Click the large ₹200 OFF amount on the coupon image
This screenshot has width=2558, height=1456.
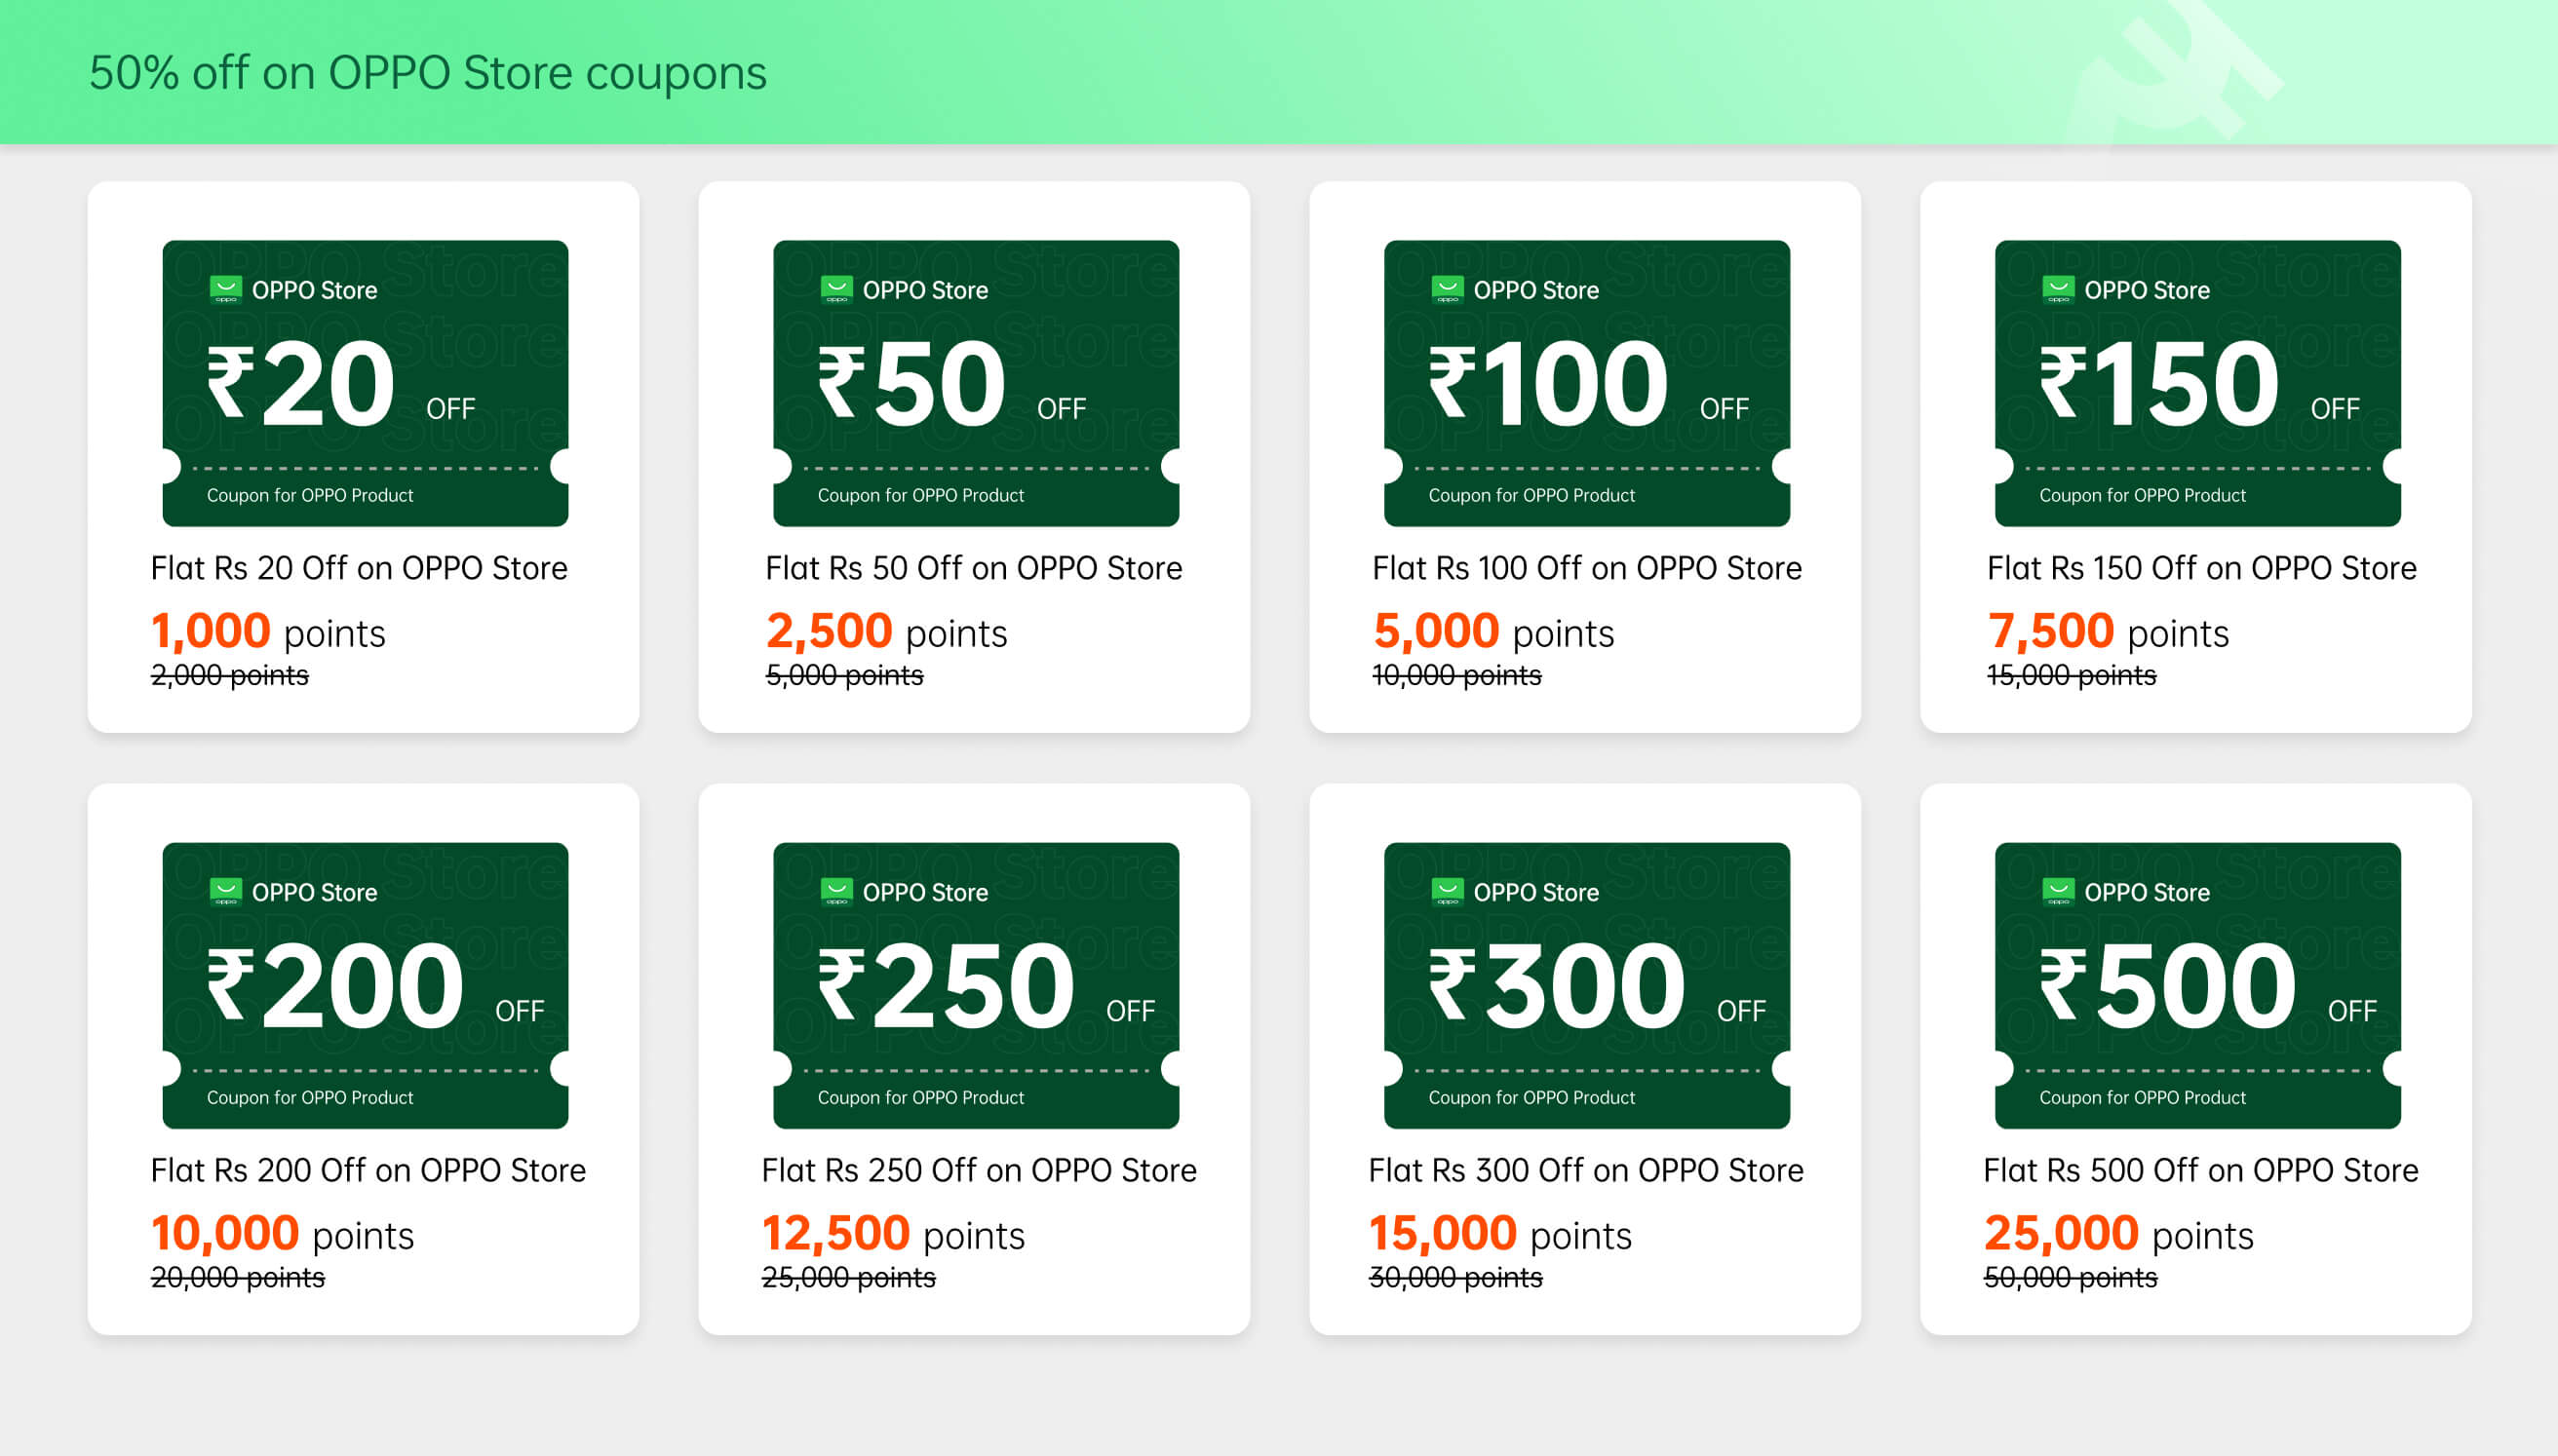374,987
